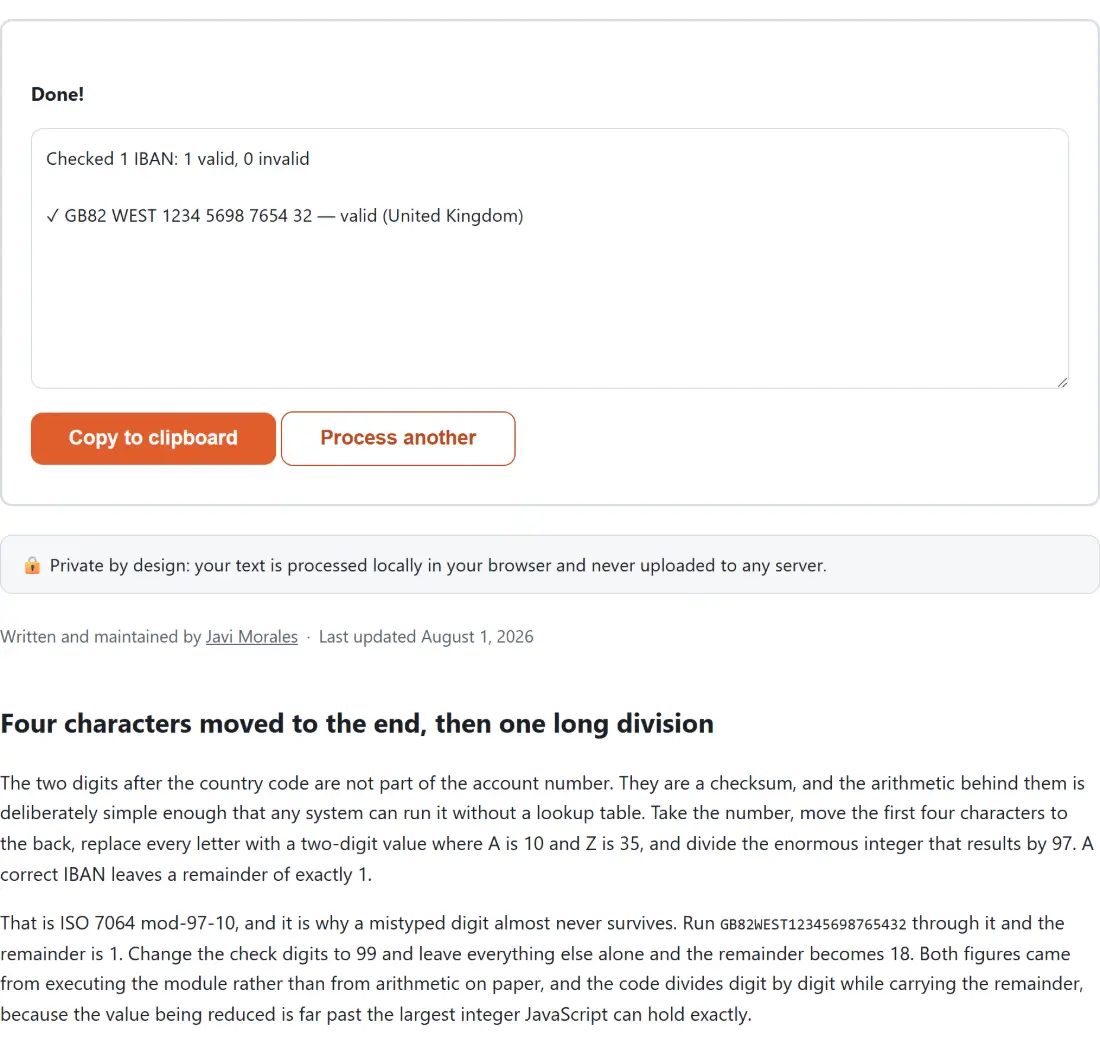The width and height of the screenshot is (1100, 1048).
Task: Click the "ISO 7064 mod-97-10" phrase
Action: [147, 923]
